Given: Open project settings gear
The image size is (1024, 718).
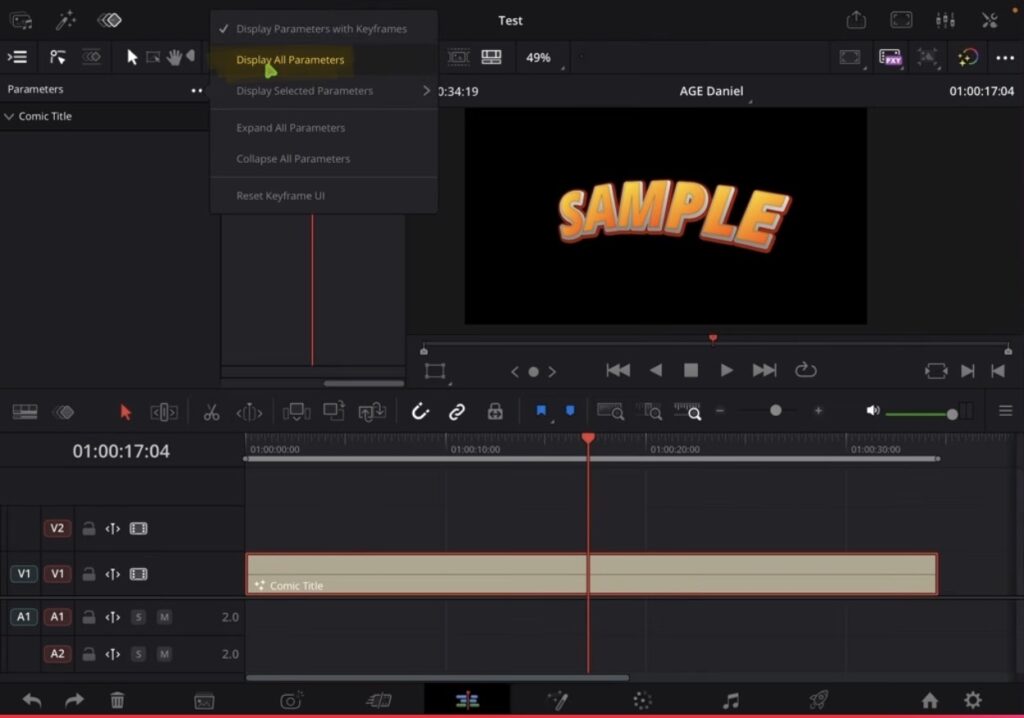Looking at the screenshot, I should coord(972,700).
